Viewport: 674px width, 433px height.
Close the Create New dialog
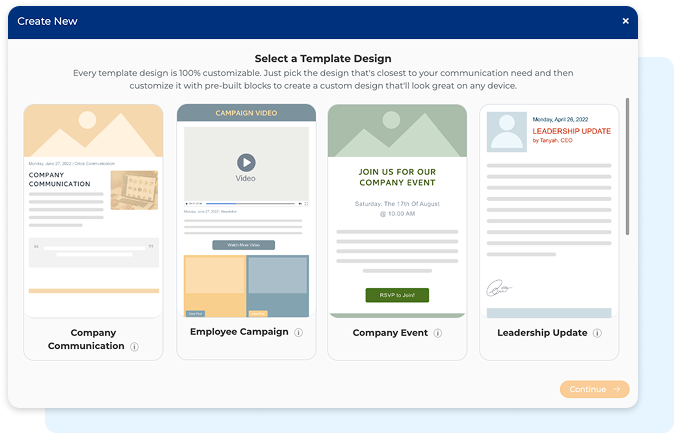tap(625, 21)
